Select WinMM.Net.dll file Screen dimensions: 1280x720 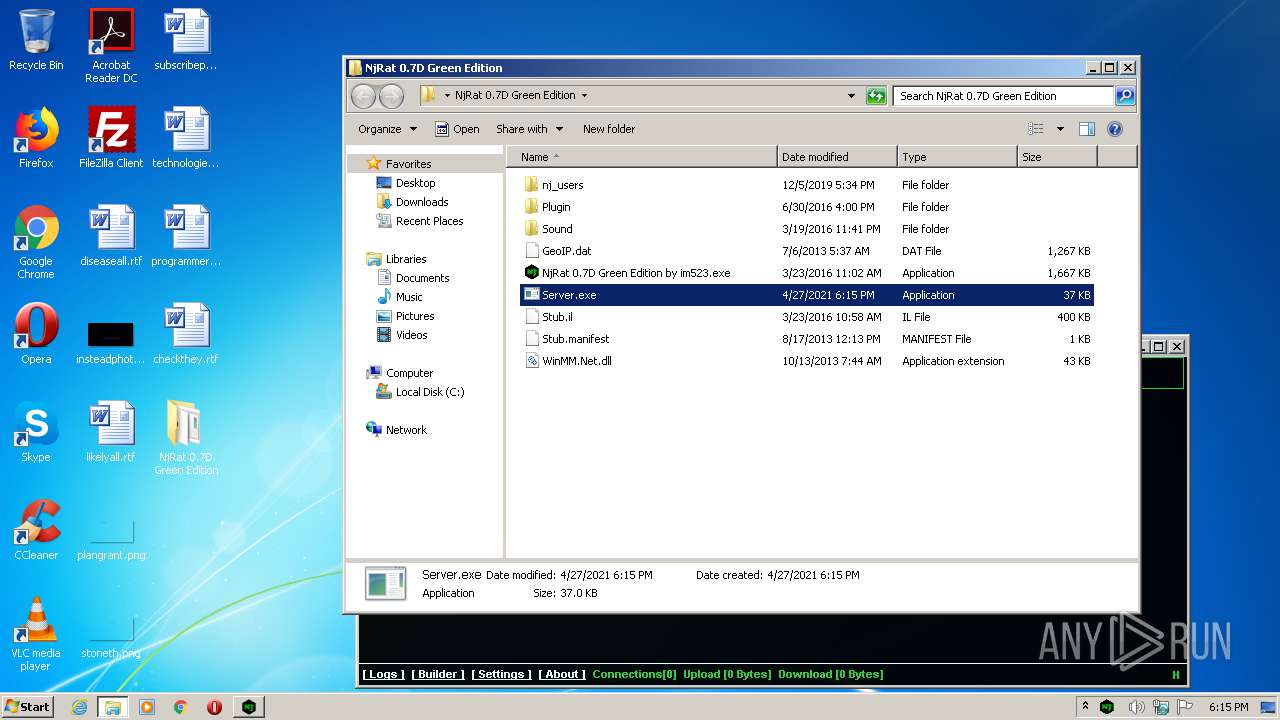click(576, 361)
